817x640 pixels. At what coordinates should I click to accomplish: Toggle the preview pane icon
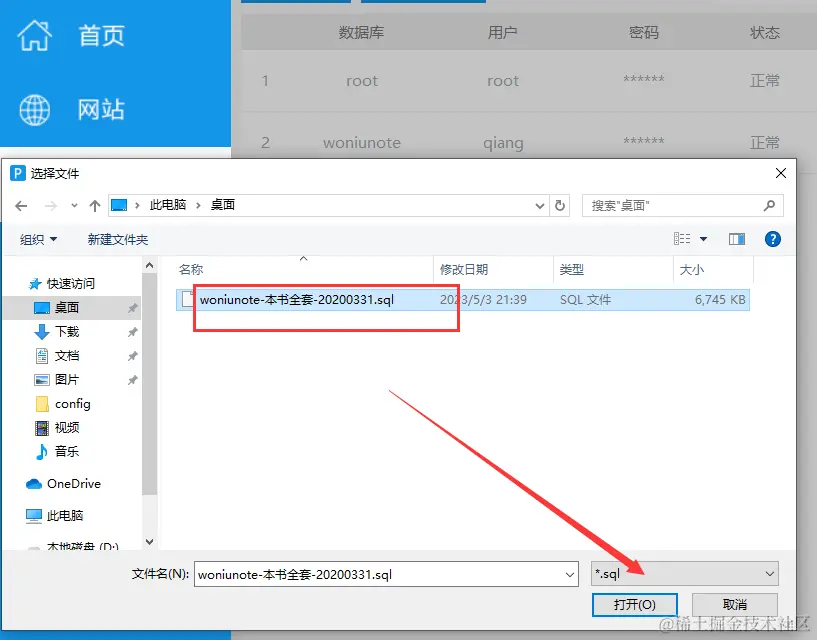point(737,239)
